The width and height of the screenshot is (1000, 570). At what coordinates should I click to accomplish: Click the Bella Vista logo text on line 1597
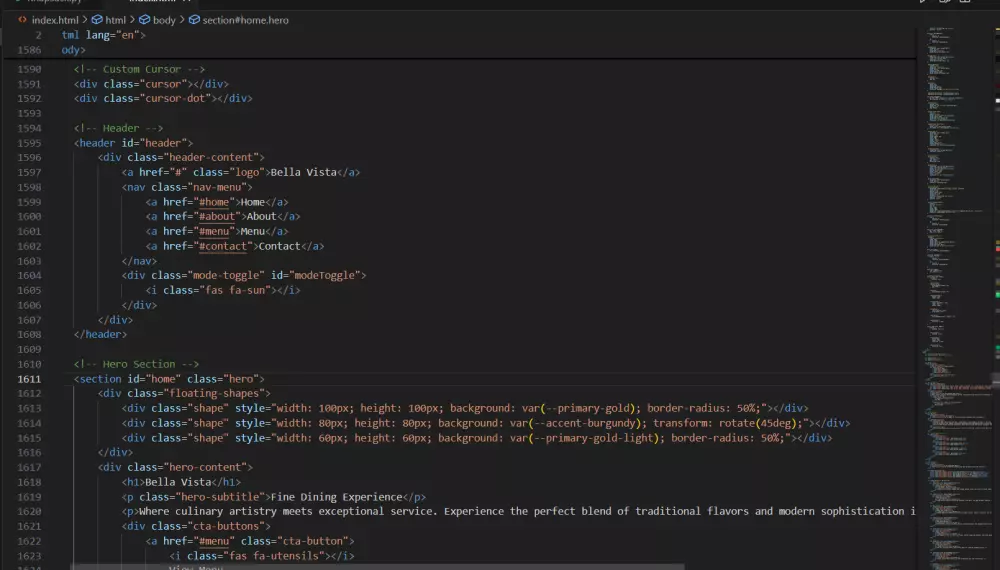pos(301,172)
